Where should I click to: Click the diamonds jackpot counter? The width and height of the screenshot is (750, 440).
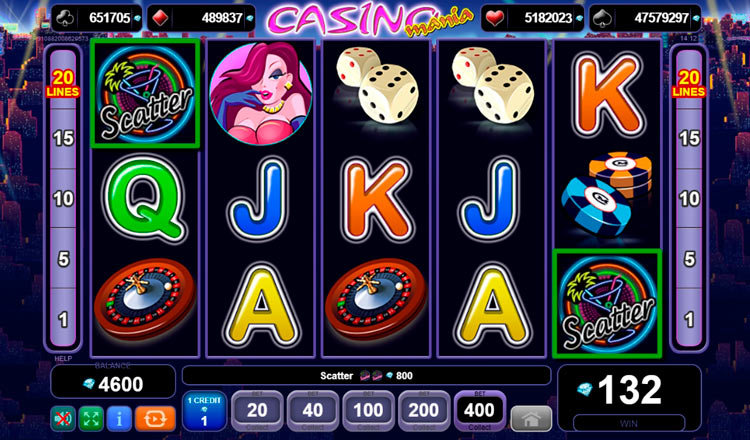(201, 18)
